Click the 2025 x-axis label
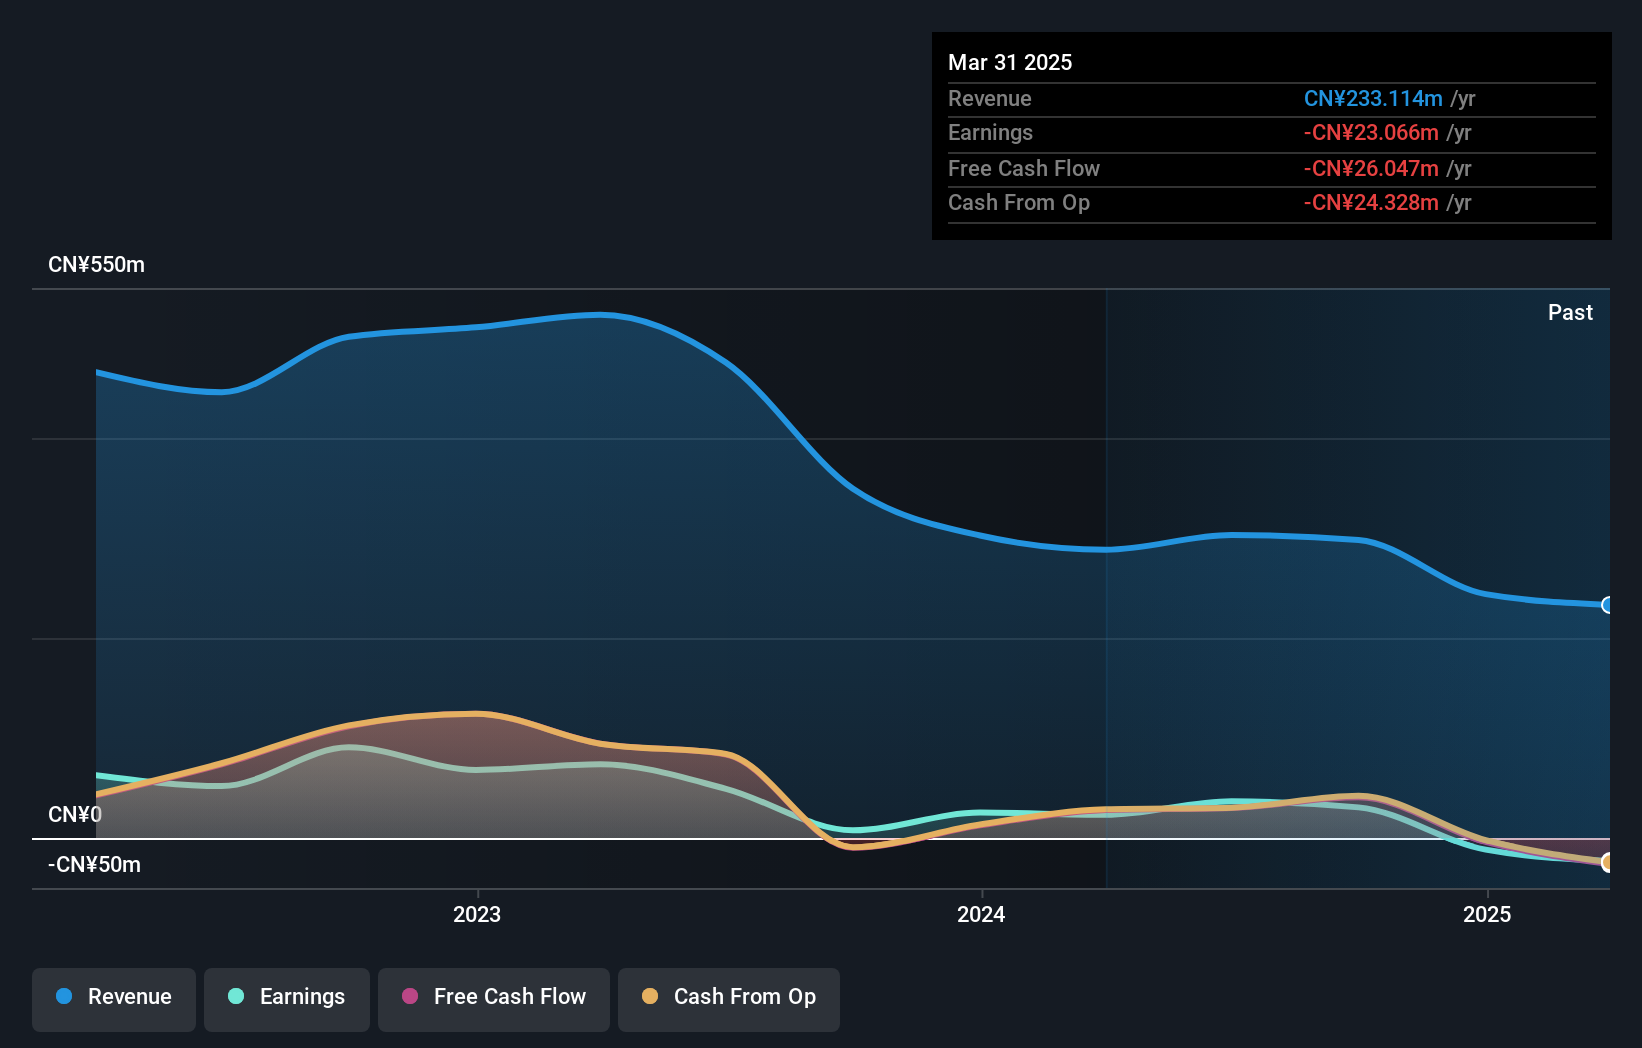Screen dimensions: 1642x1048 click(1487, 914)
